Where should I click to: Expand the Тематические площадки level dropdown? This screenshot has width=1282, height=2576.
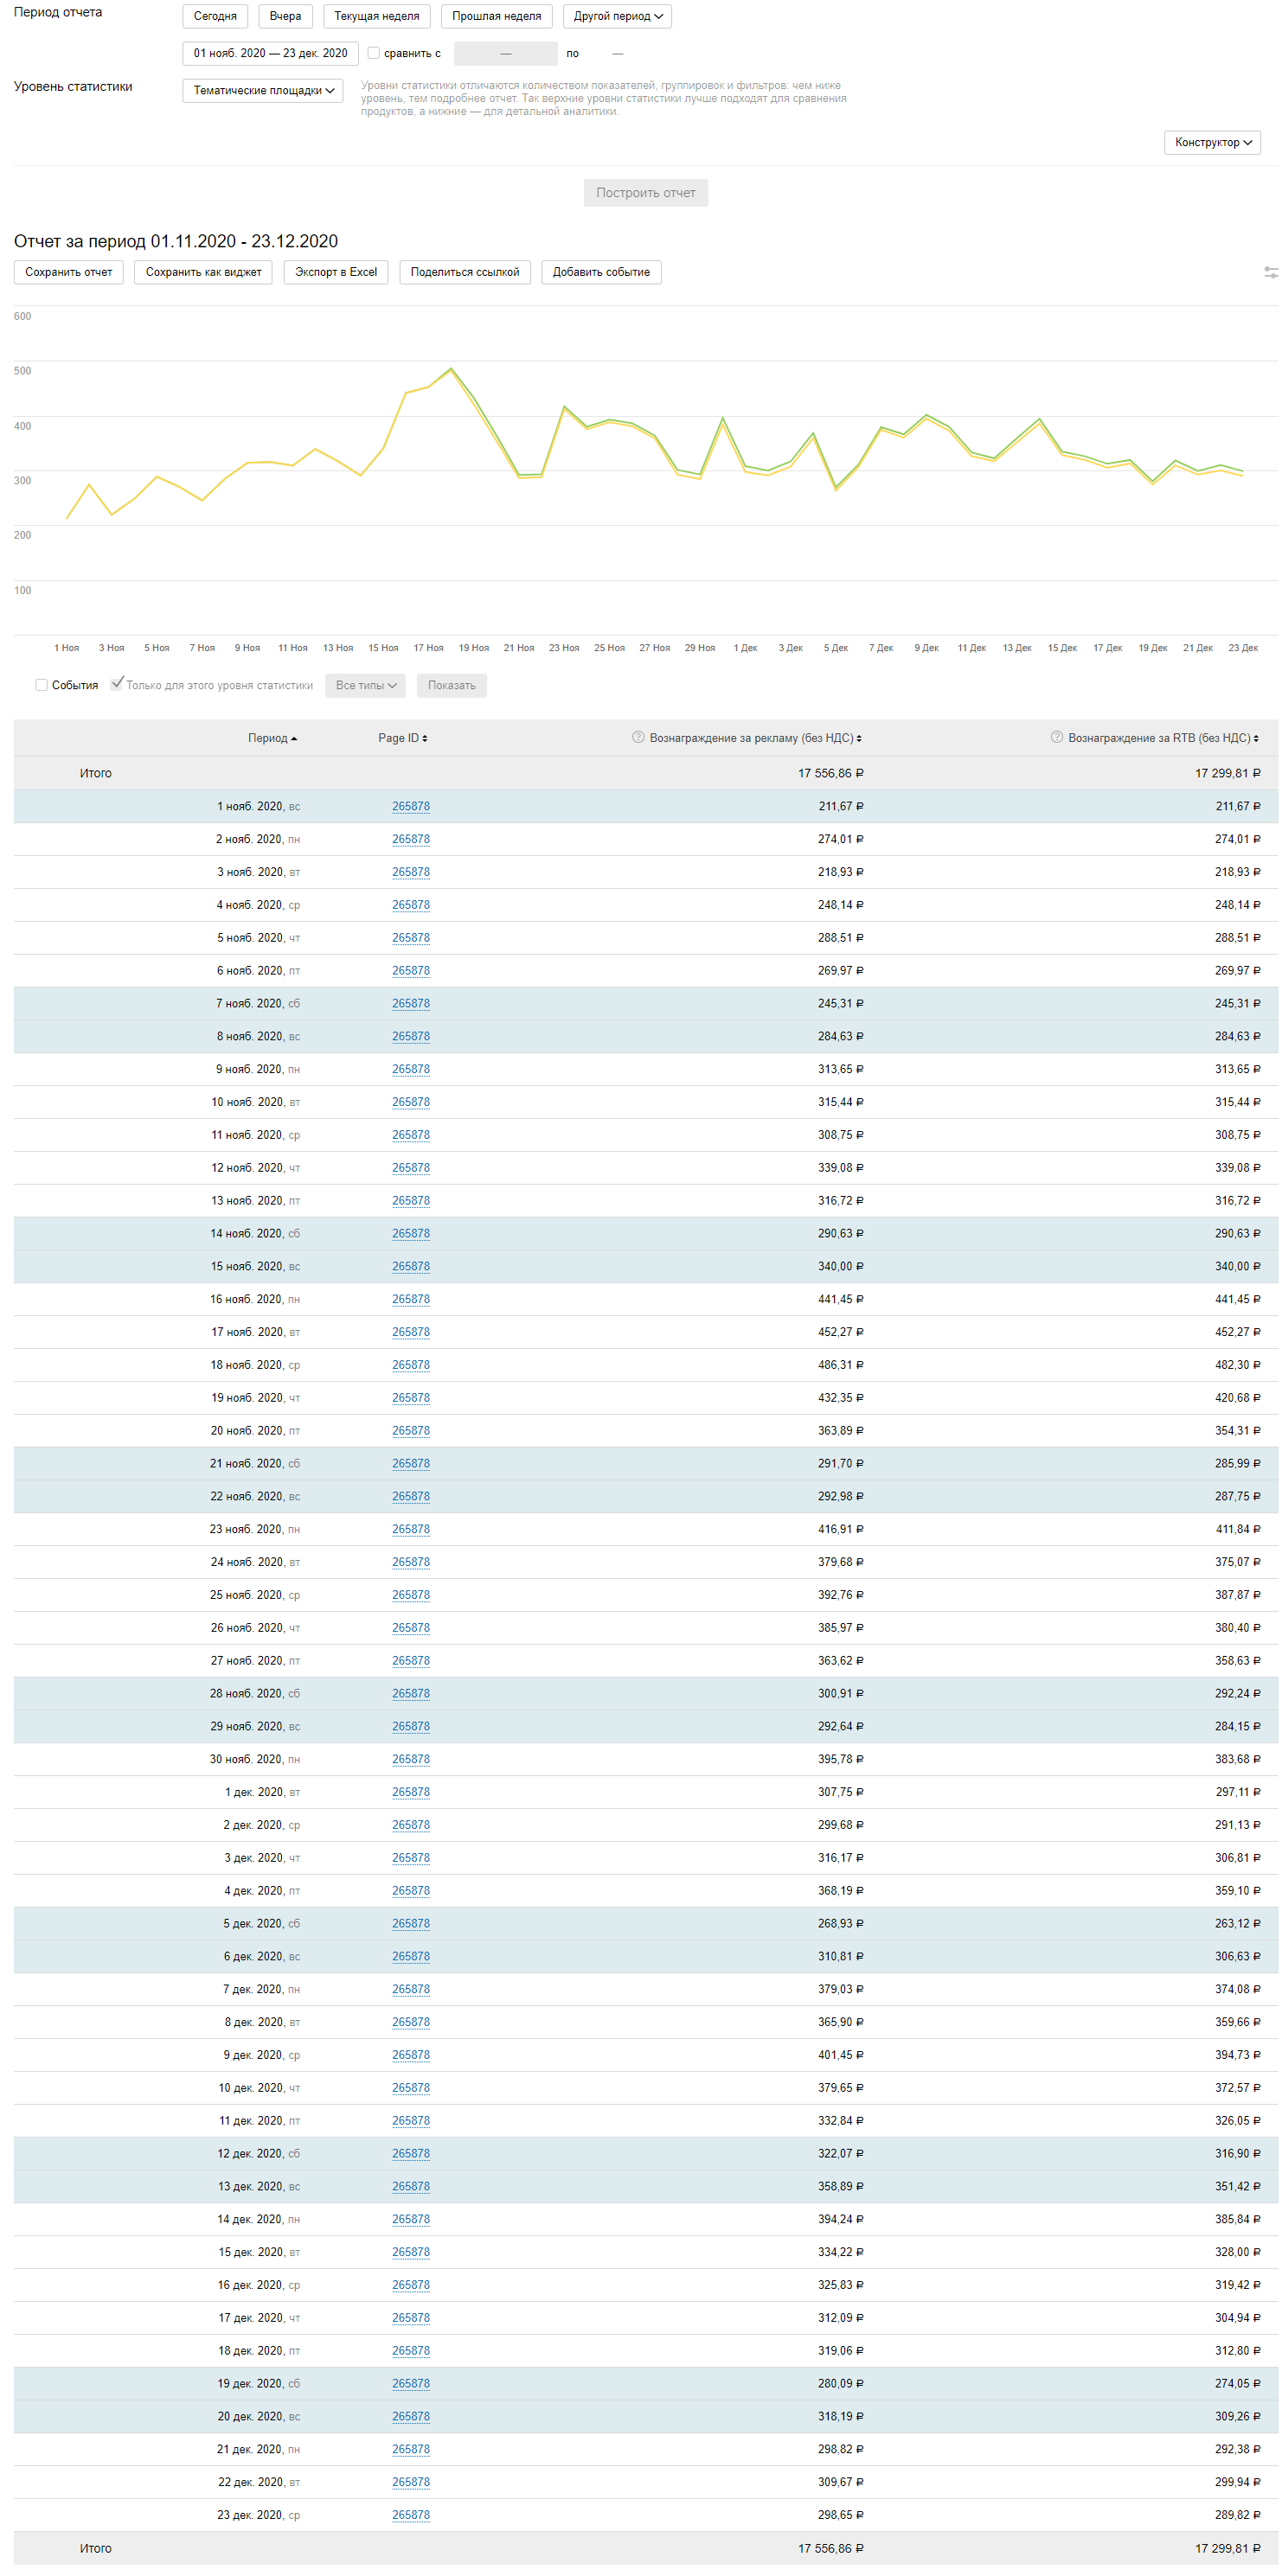tap(263, 90)
